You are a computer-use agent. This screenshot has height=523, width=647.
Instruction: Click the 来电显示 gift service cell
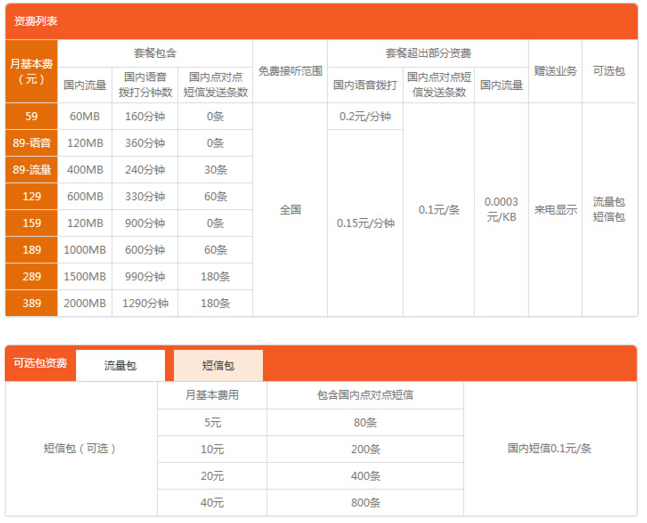(x=555, y=210)
